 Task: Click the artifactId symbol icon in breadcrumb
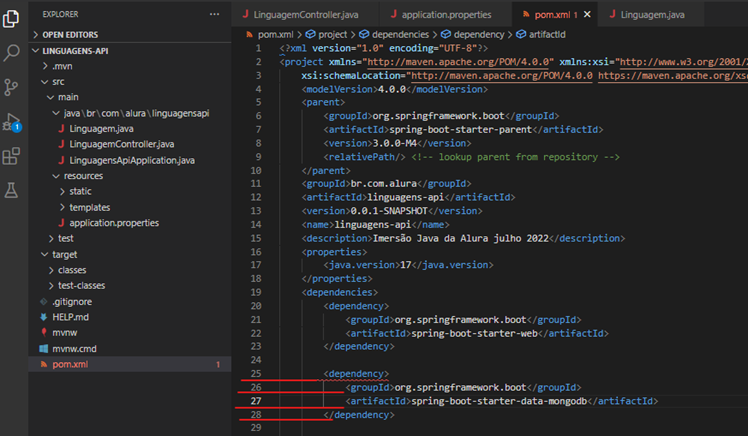pyautogui.click(x=521, y=34)
